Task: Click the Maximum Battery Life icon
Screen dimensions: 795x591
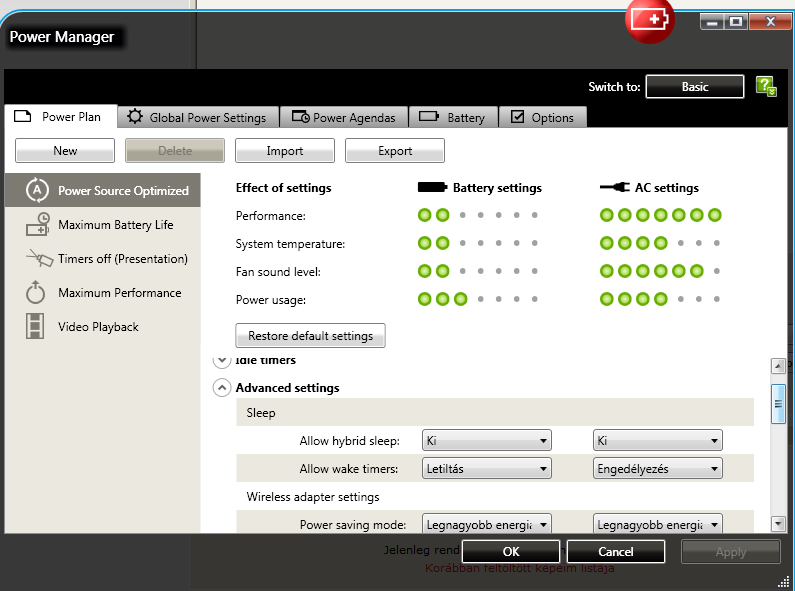Action: click(x=38, y=224)
